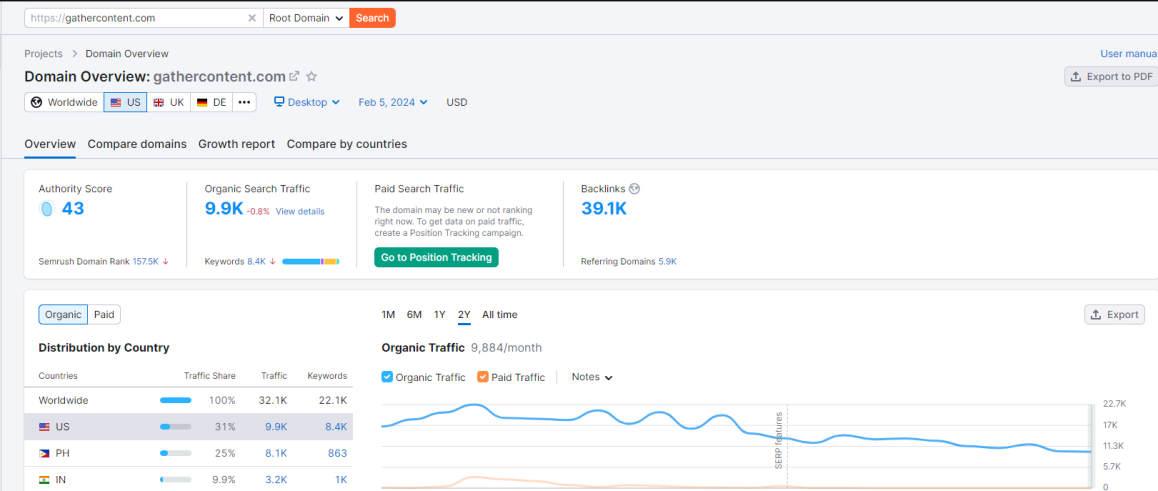Select 6M time range
The width and height of the screenshot is (1158, 491).
pos(414,315)
